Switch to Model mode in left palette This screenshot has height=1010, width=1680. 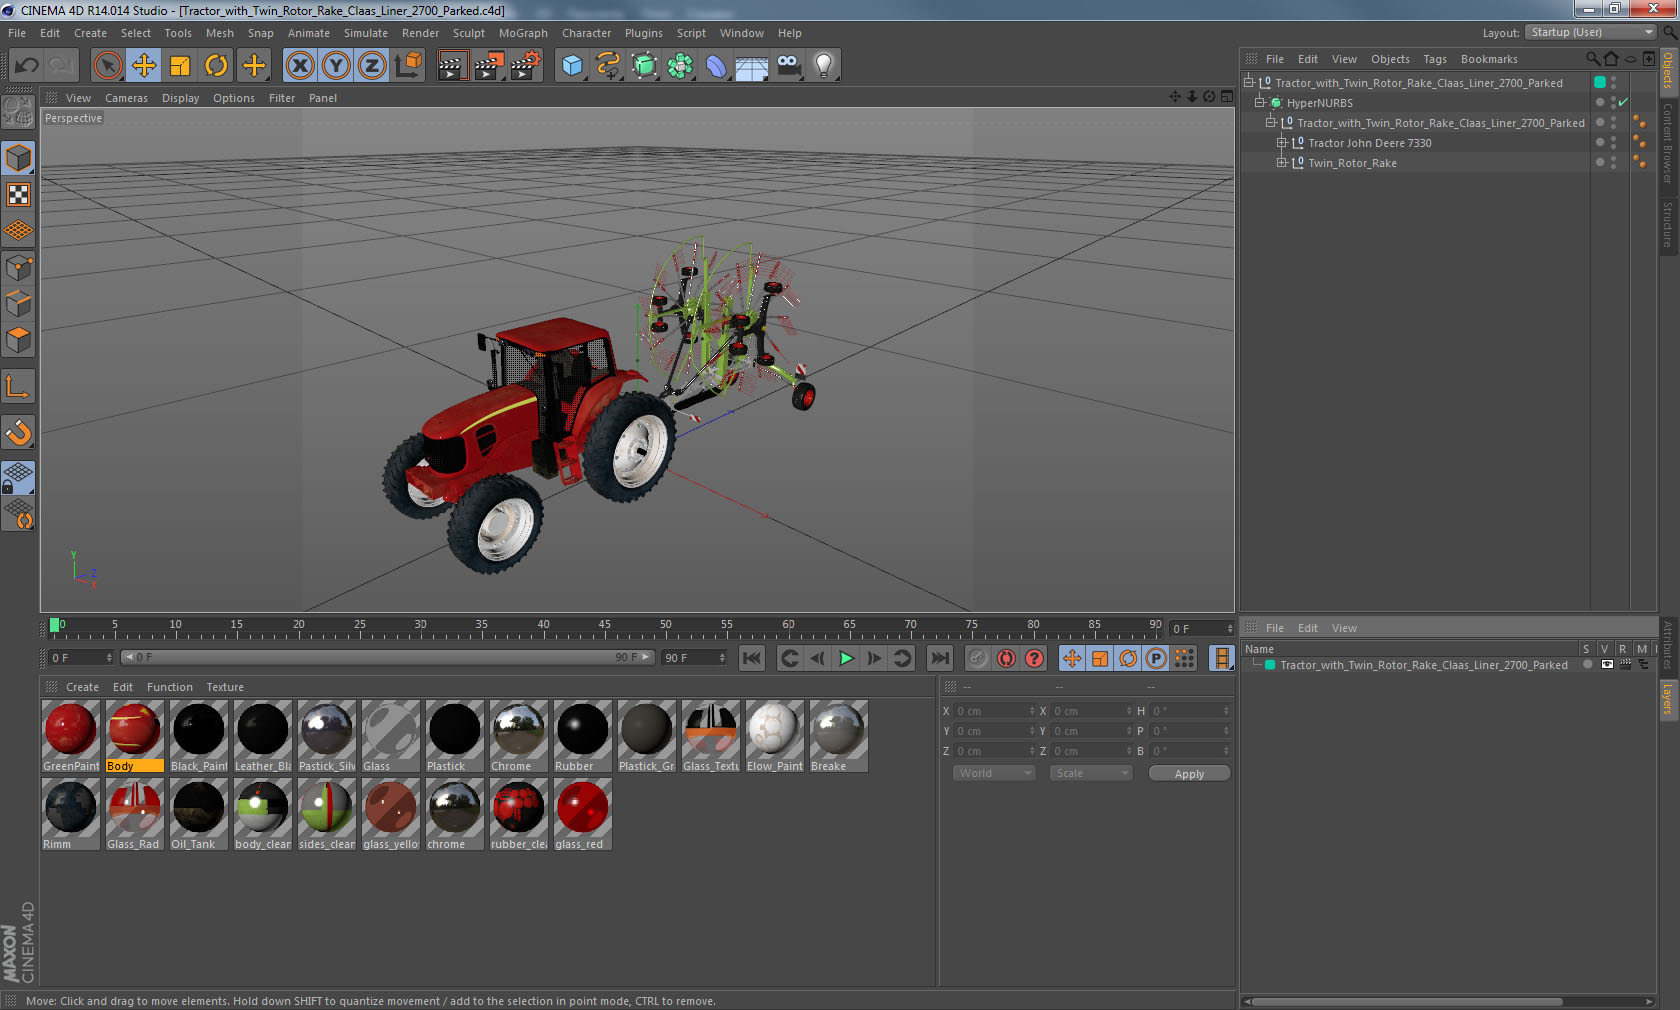click(x=18, y=158)
